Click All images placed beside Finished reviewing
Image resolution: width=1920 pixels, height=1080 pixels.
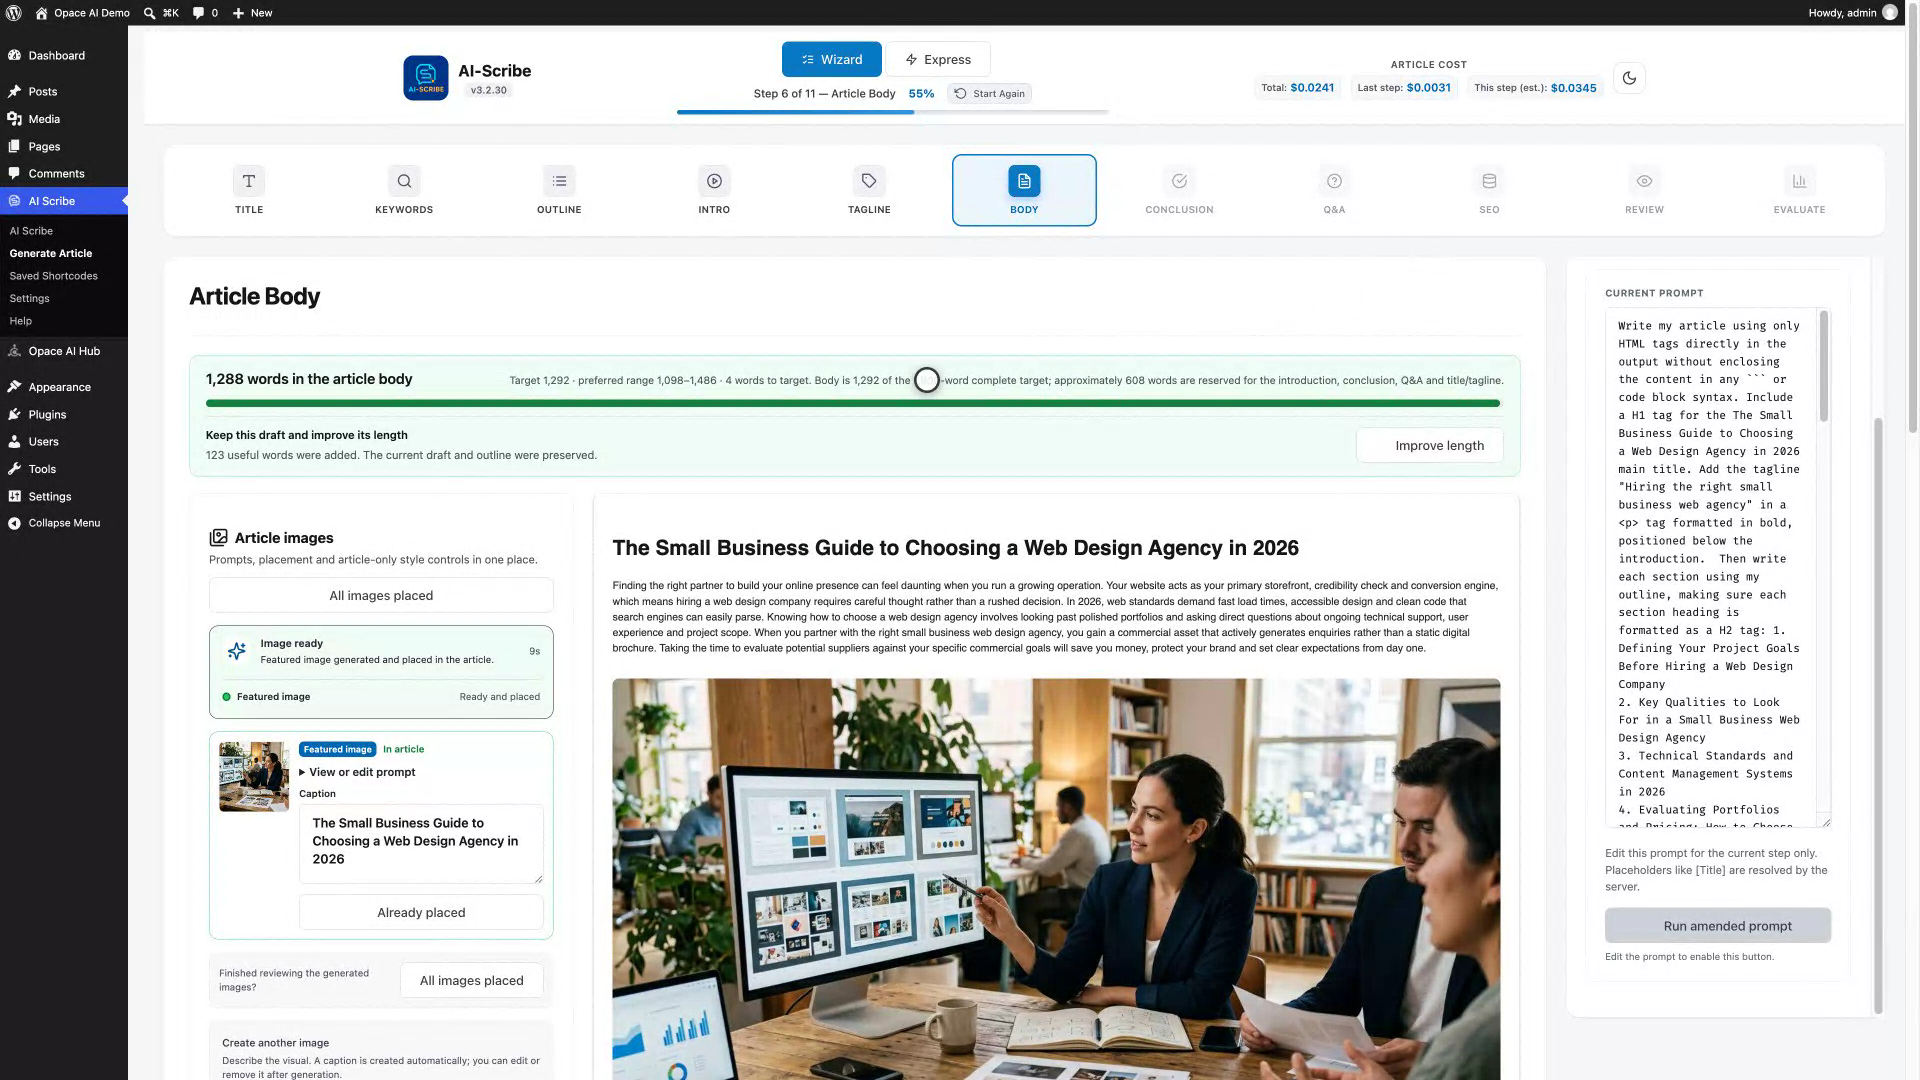[472, 981]
